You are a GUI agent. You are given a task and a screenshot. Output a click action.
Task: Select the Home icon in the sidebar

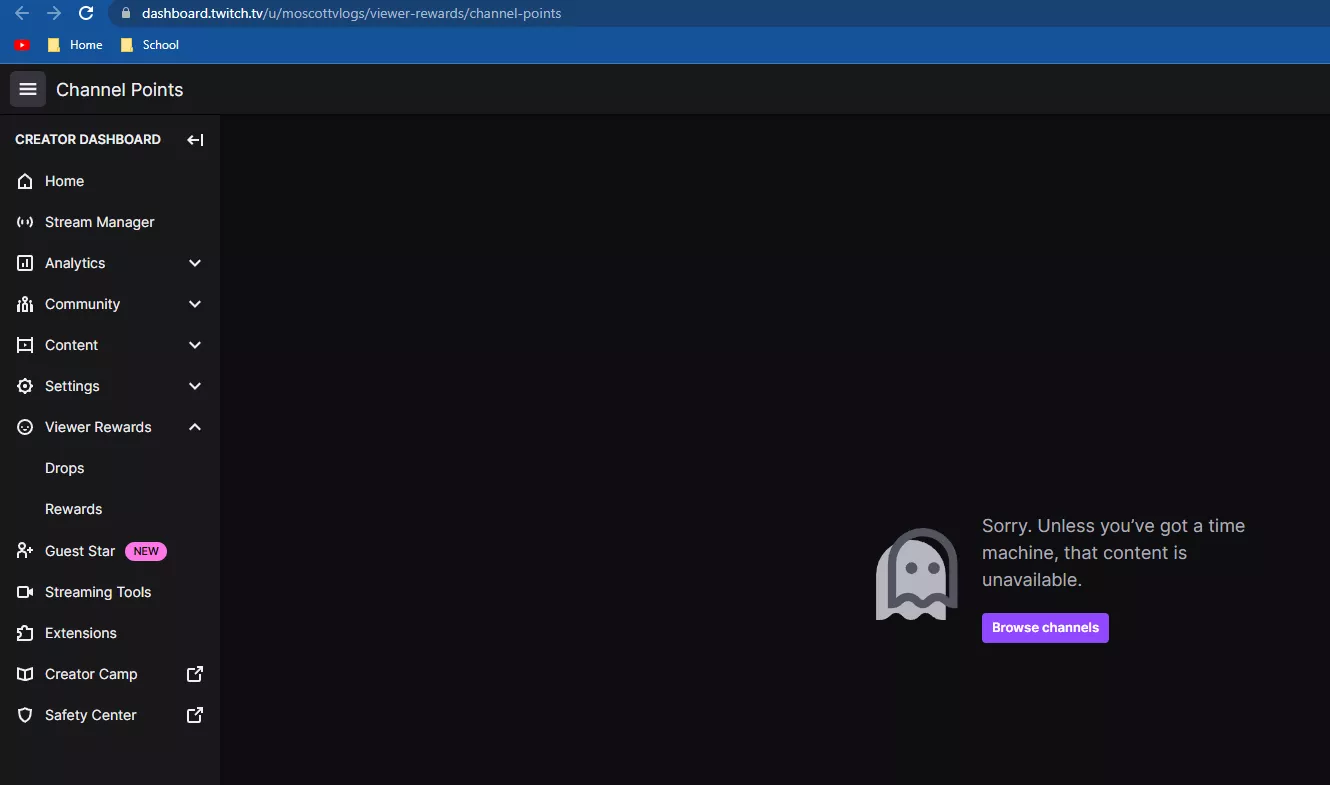25,181
